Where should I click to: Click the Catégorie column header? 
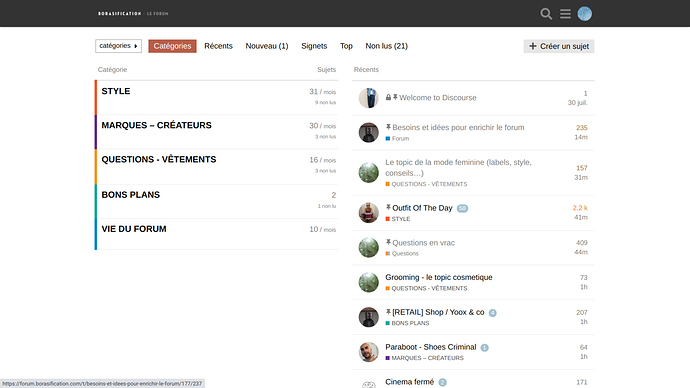(112, 70)
